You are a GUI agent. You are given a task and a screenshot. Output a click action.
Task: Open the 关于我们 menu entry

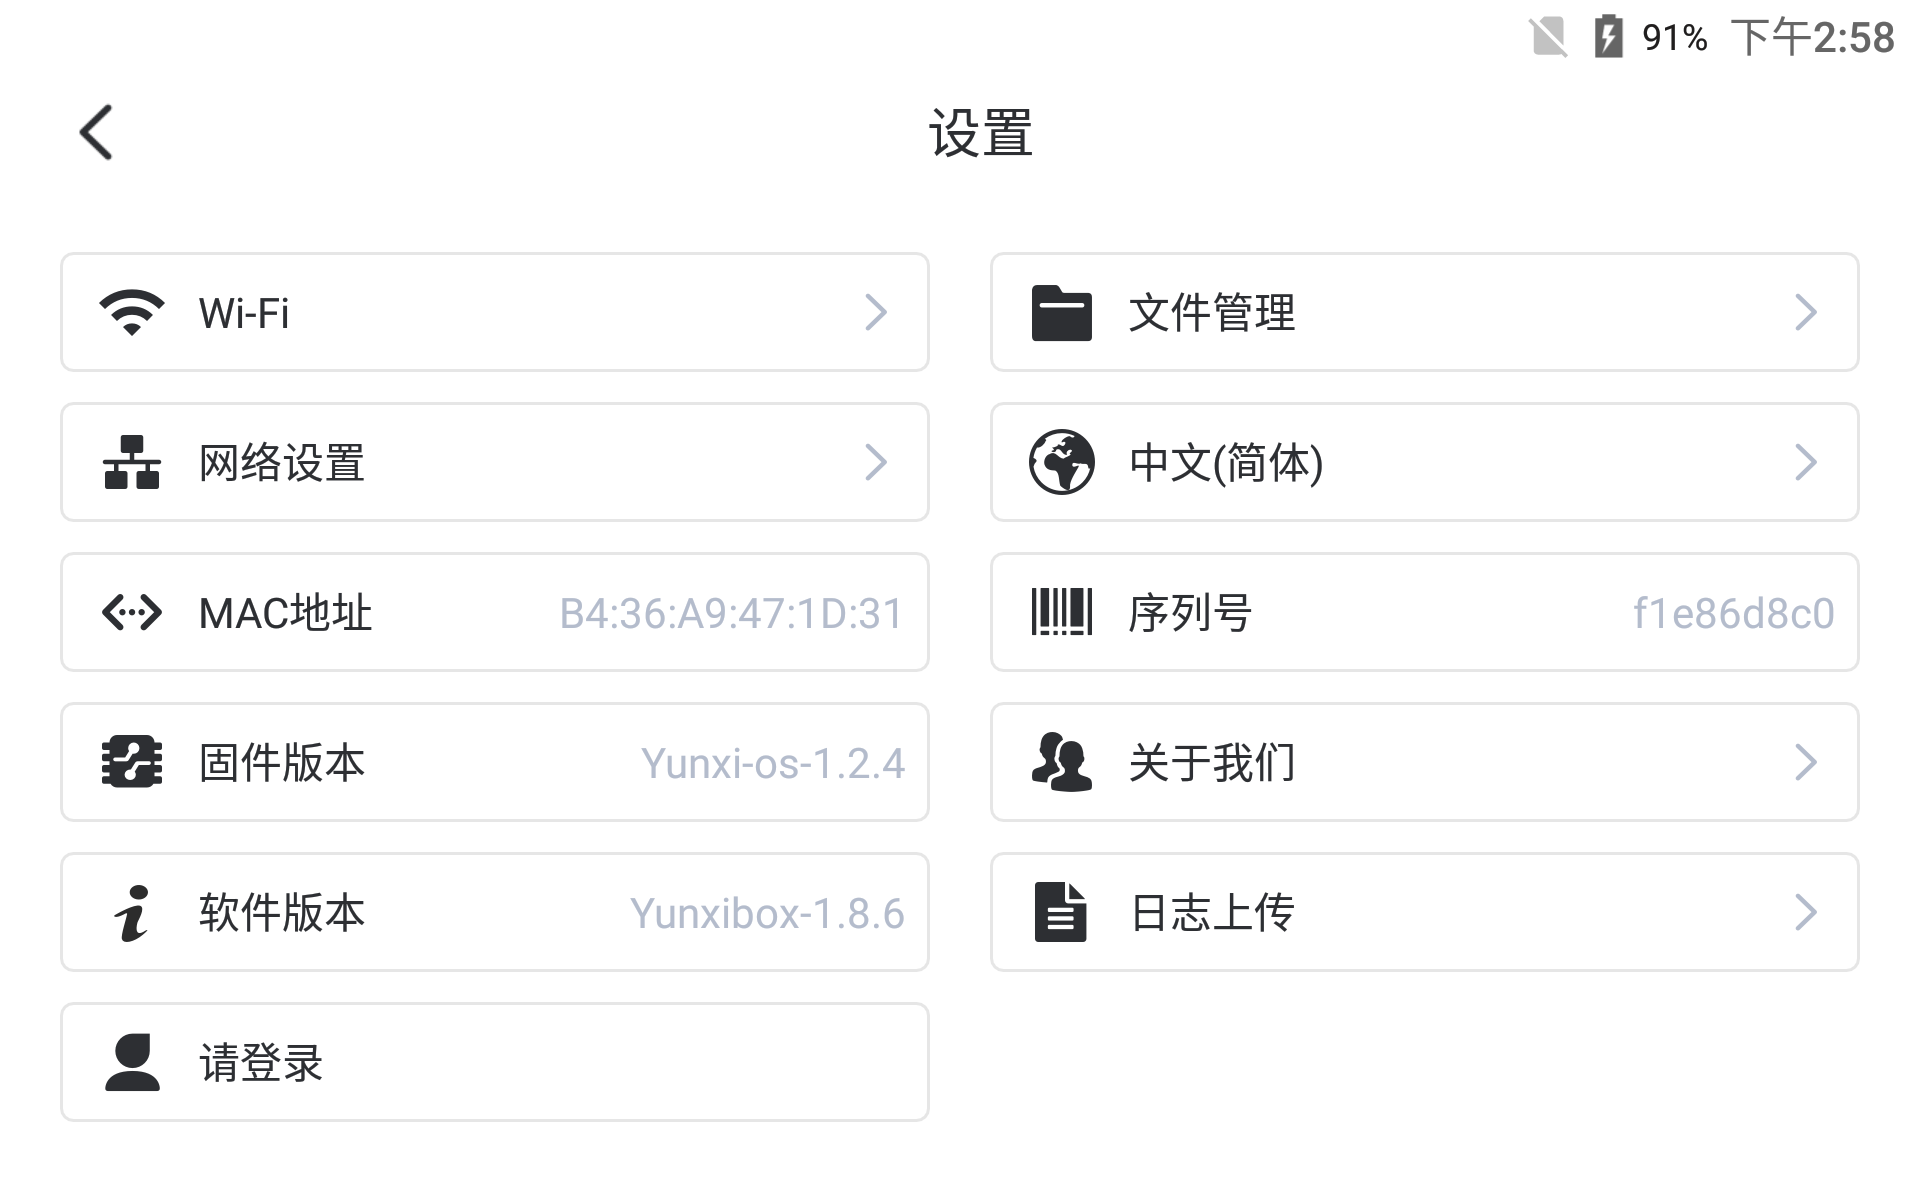pos(1425,762)
